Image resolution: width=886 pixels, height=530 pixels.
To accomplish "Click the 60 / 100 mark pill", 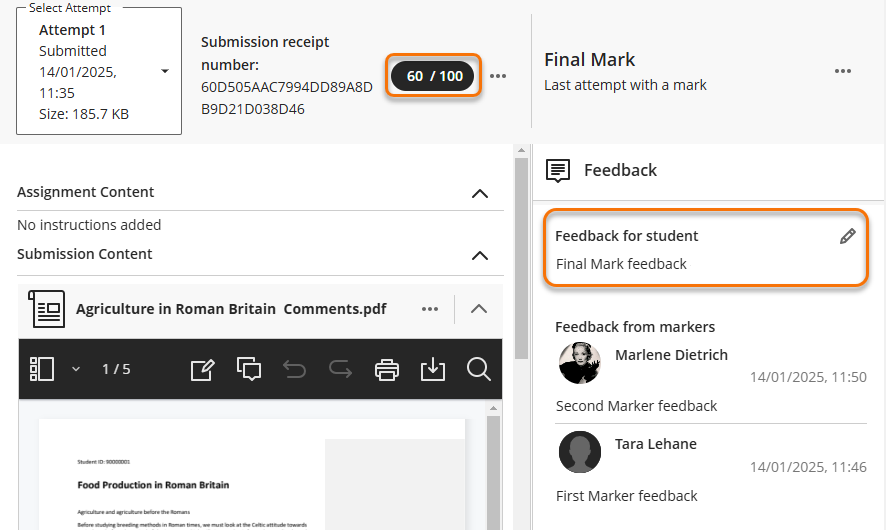I will point(433,76).
